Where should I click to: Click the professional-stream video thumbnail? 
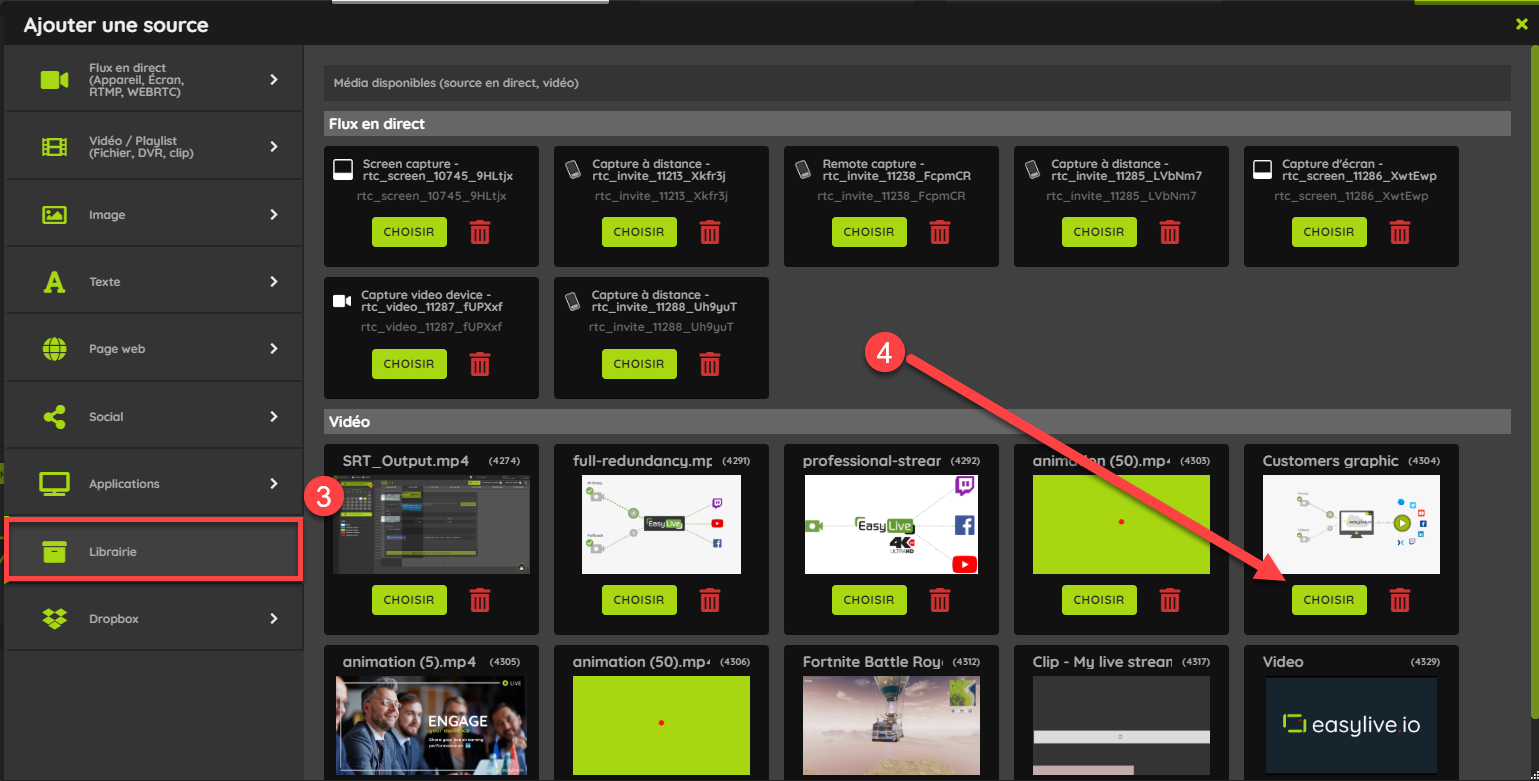click(891, 524)
